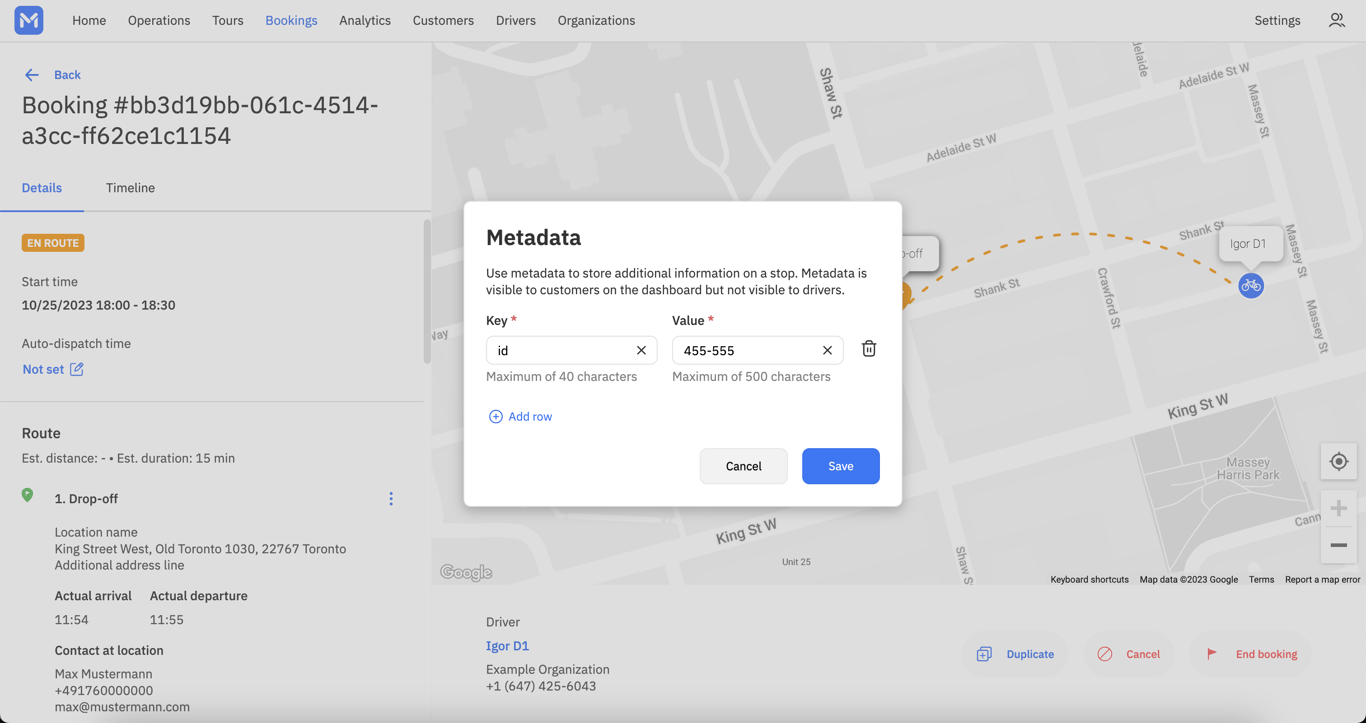Recenter map with location target icon
Image resolution: width=1366 pixels, height=723 pixels.
point(1339,462)
